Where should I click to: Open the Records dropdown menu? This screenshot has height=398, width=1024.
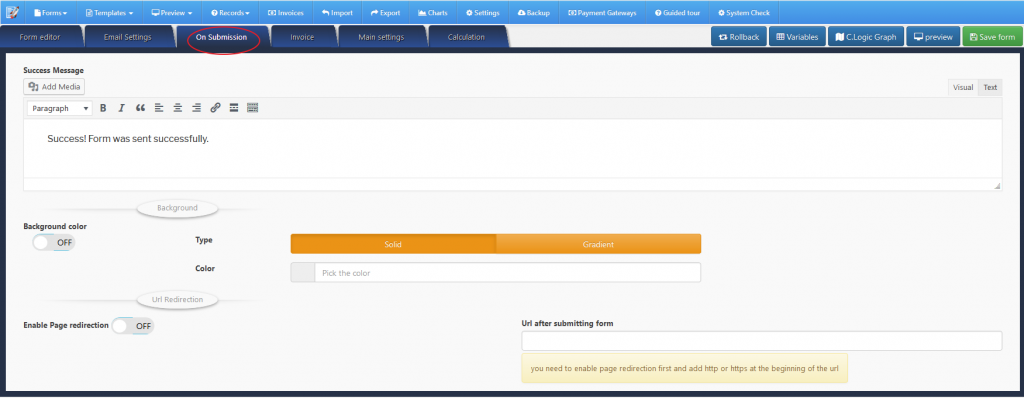click(231, 12)
